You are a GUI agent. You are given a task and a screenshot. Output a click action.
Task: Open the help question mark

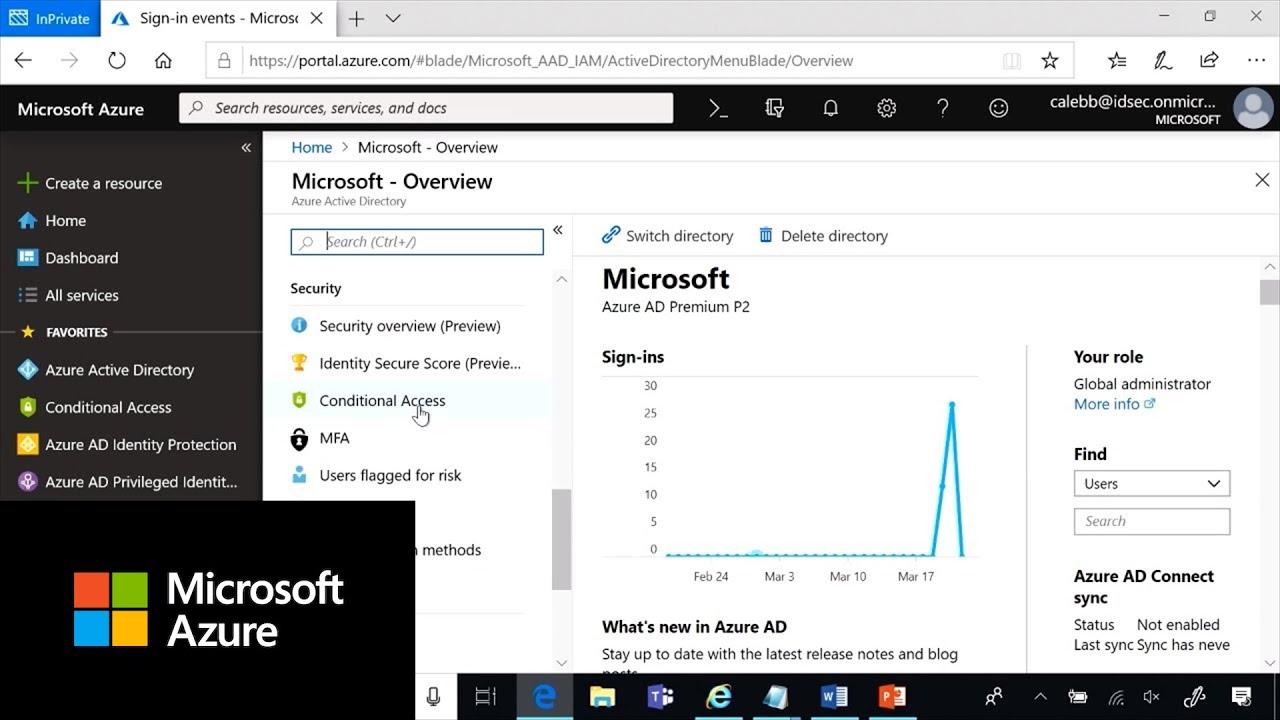coord(942,109)
